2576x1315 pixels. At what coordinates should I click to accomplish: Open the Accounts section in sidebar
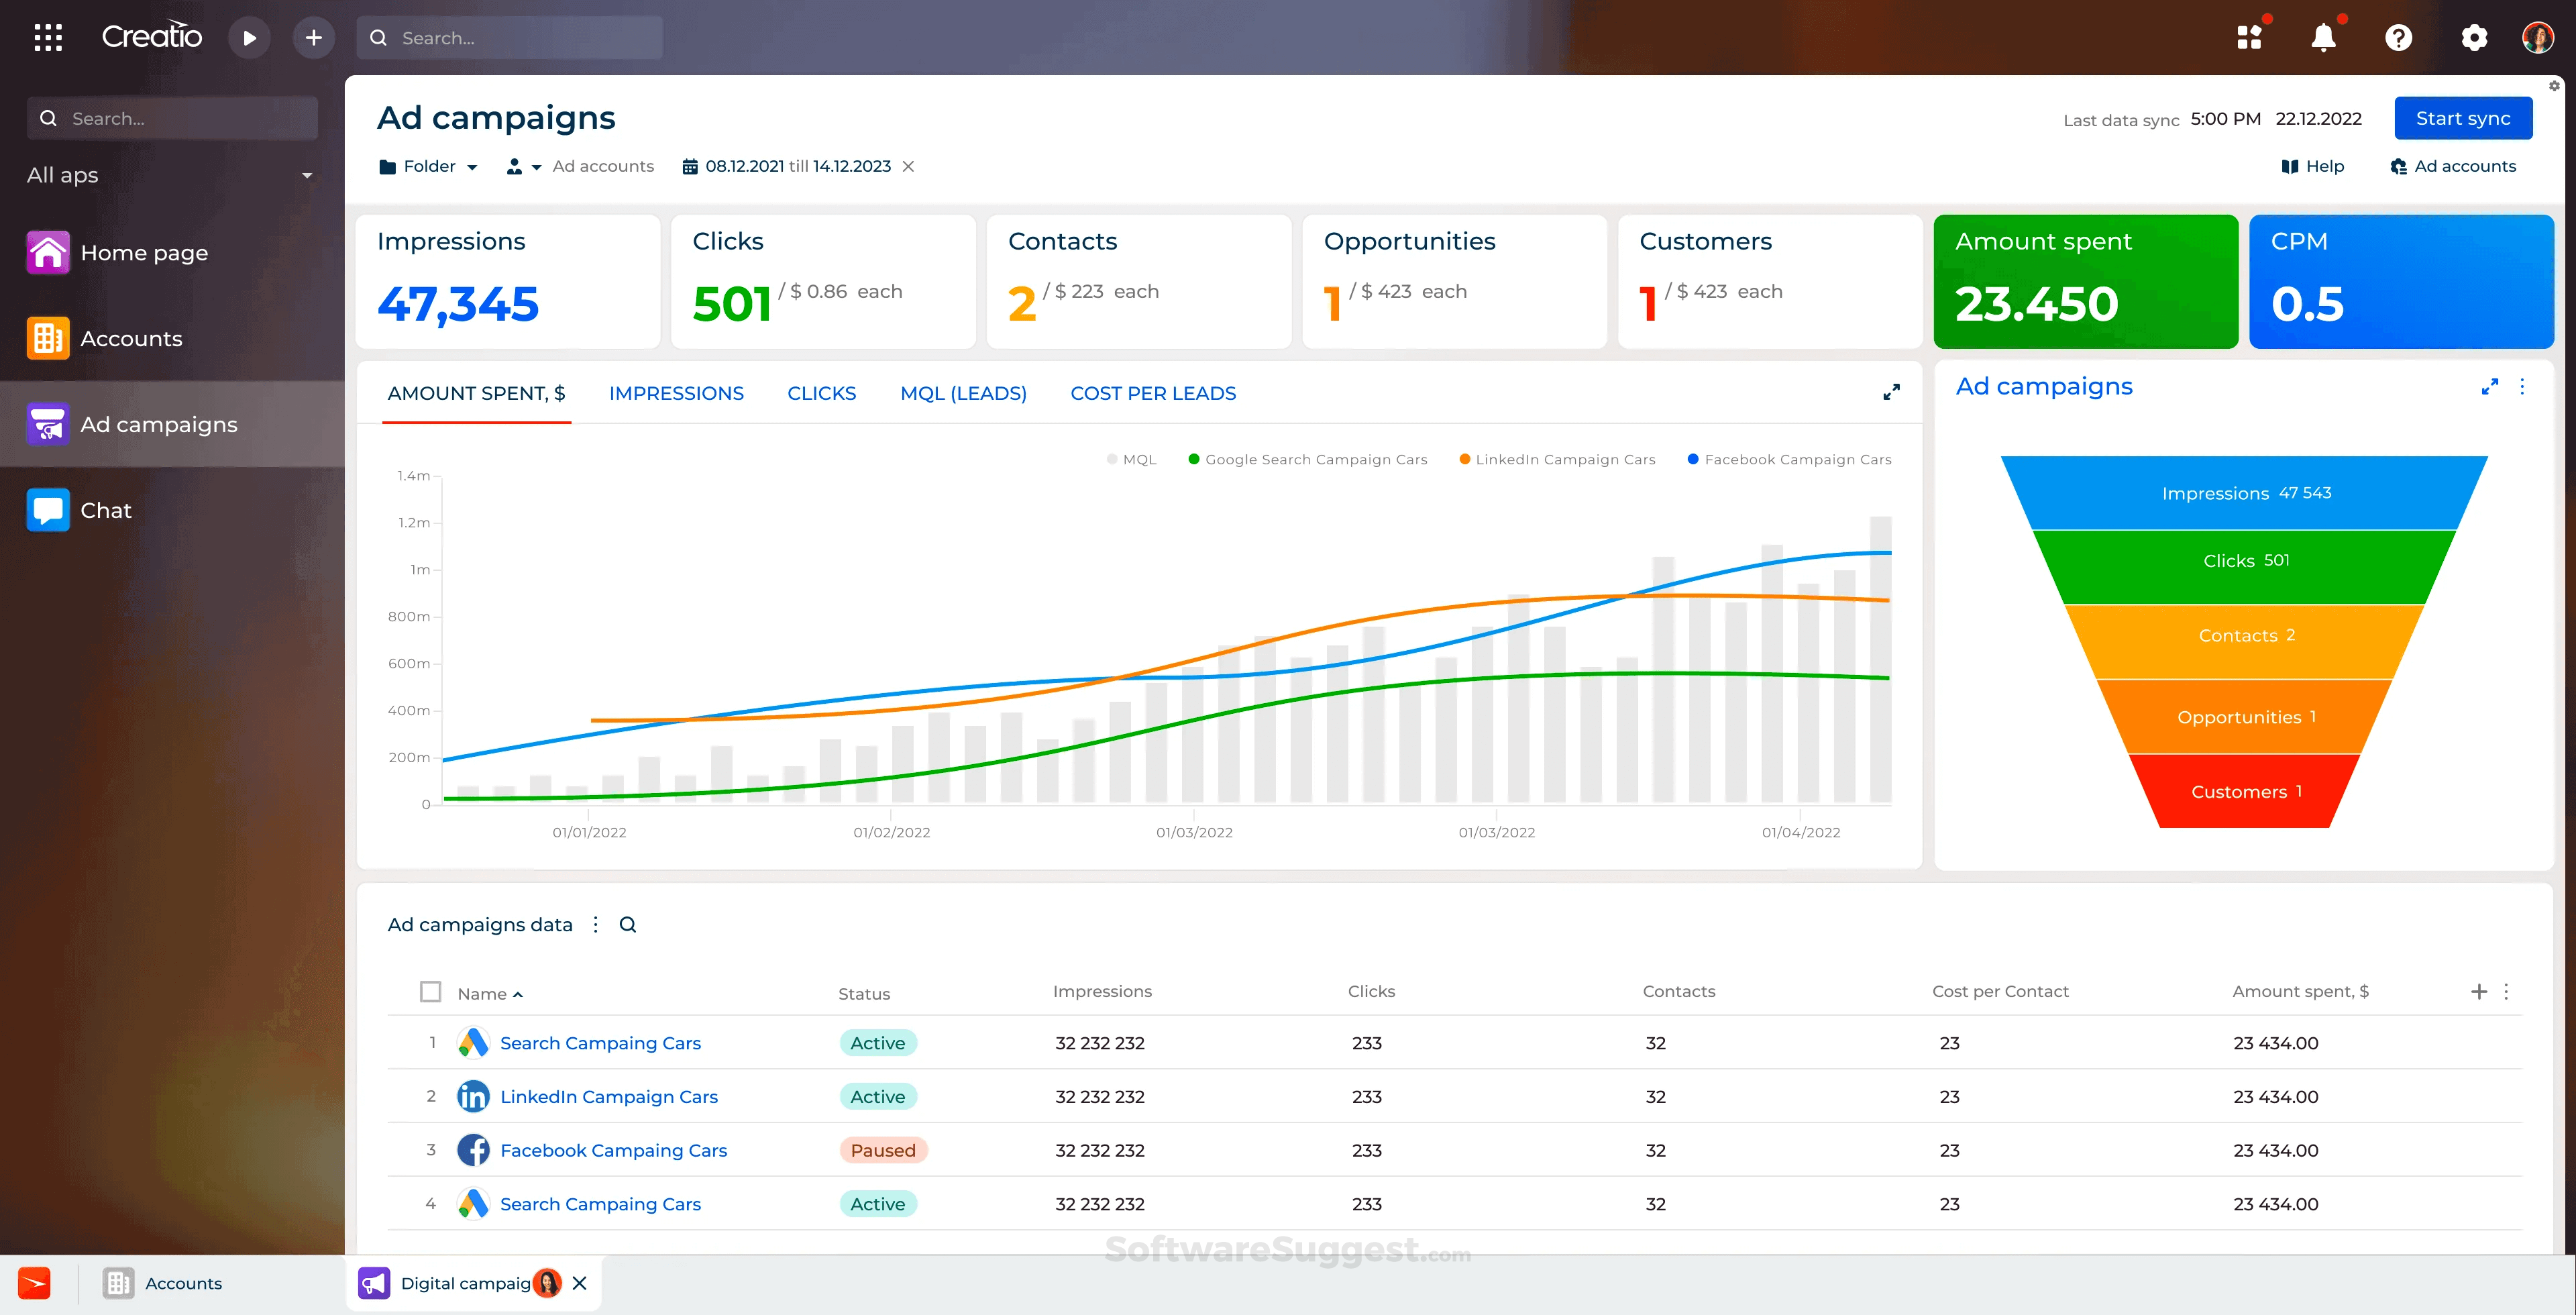tap(133, 338)
